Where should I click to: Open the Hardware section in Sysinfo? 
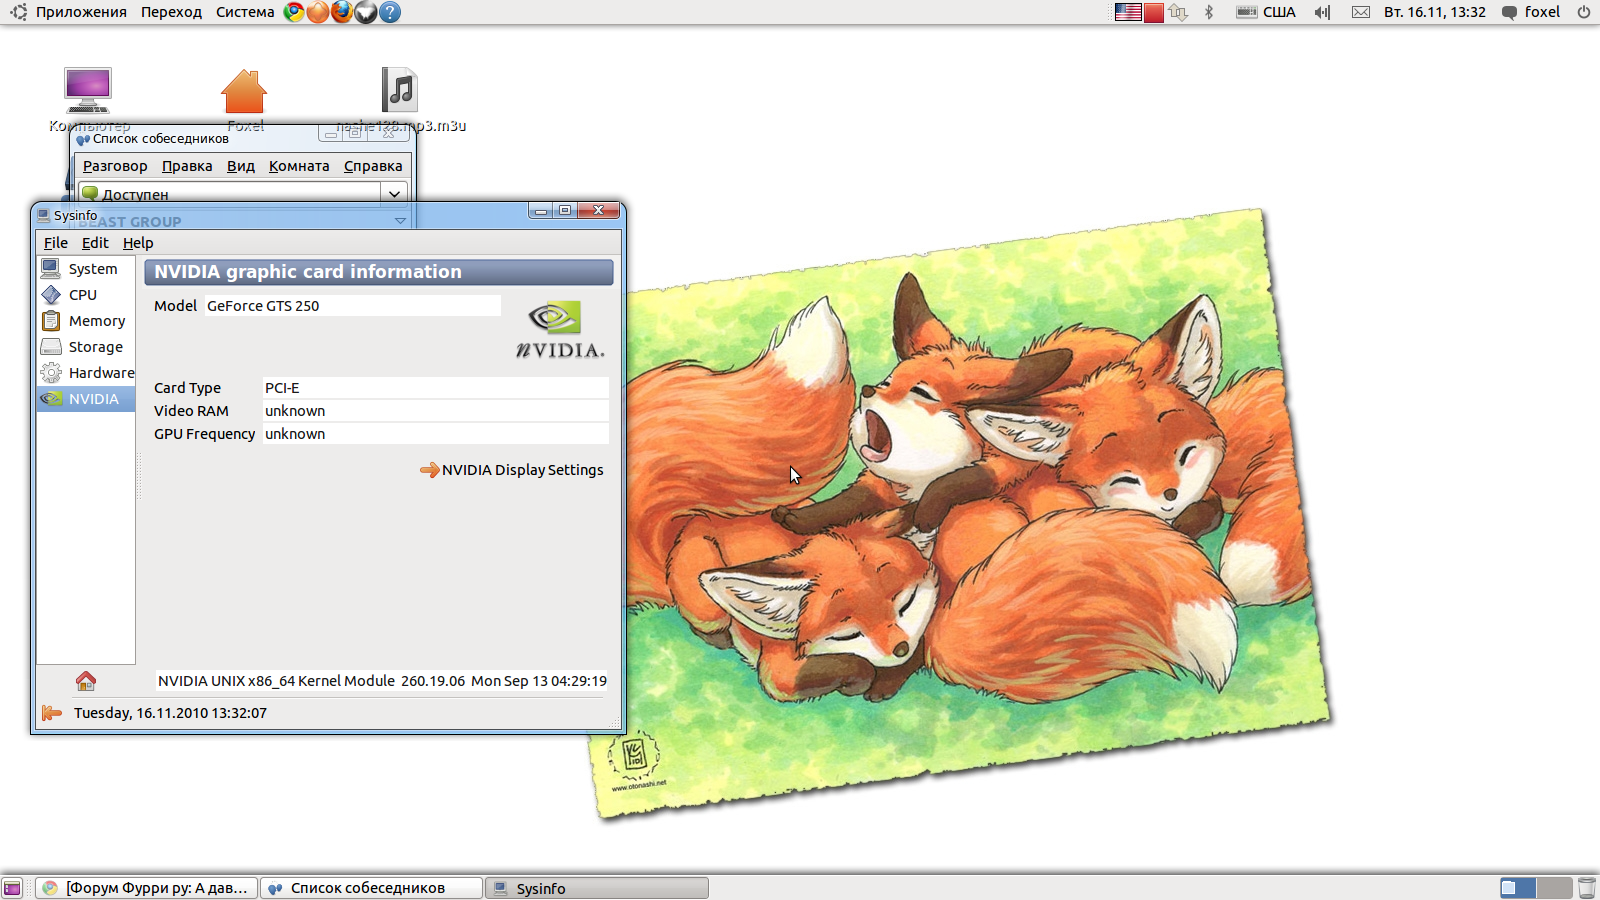click(x=100, y=373)
